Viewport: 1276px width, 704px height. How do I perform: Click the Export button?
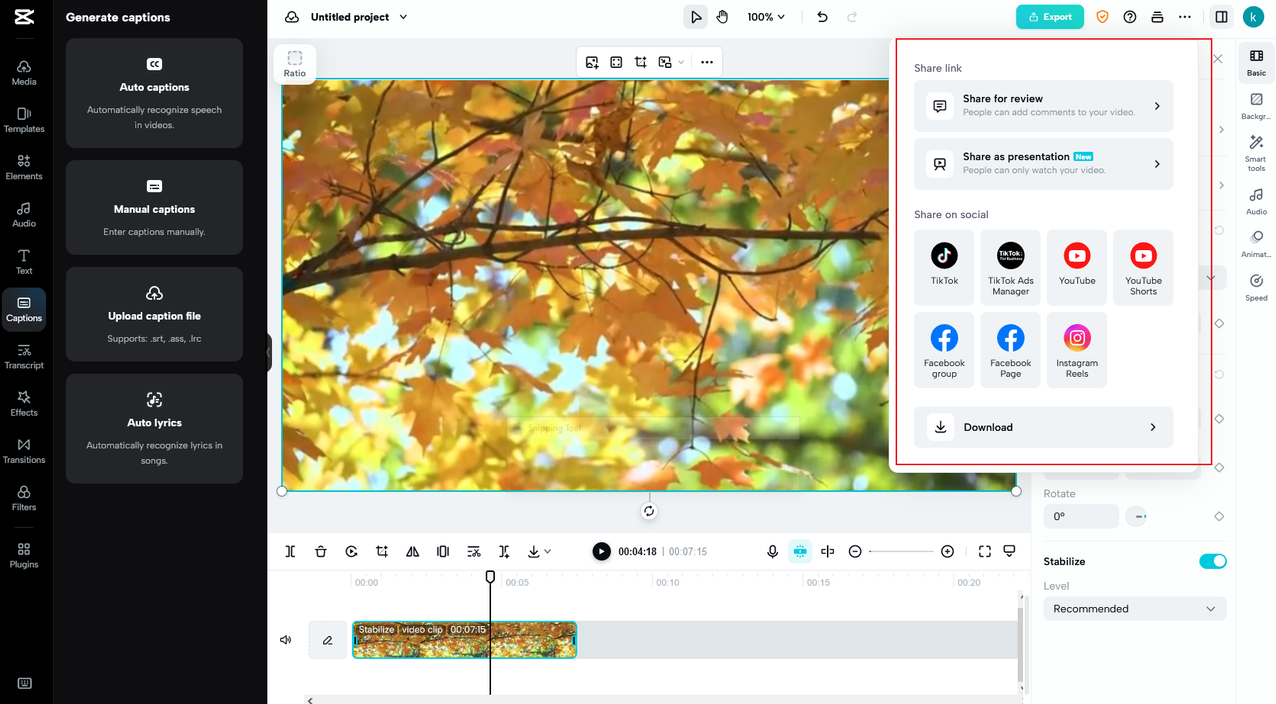[x=1050, y=17]
